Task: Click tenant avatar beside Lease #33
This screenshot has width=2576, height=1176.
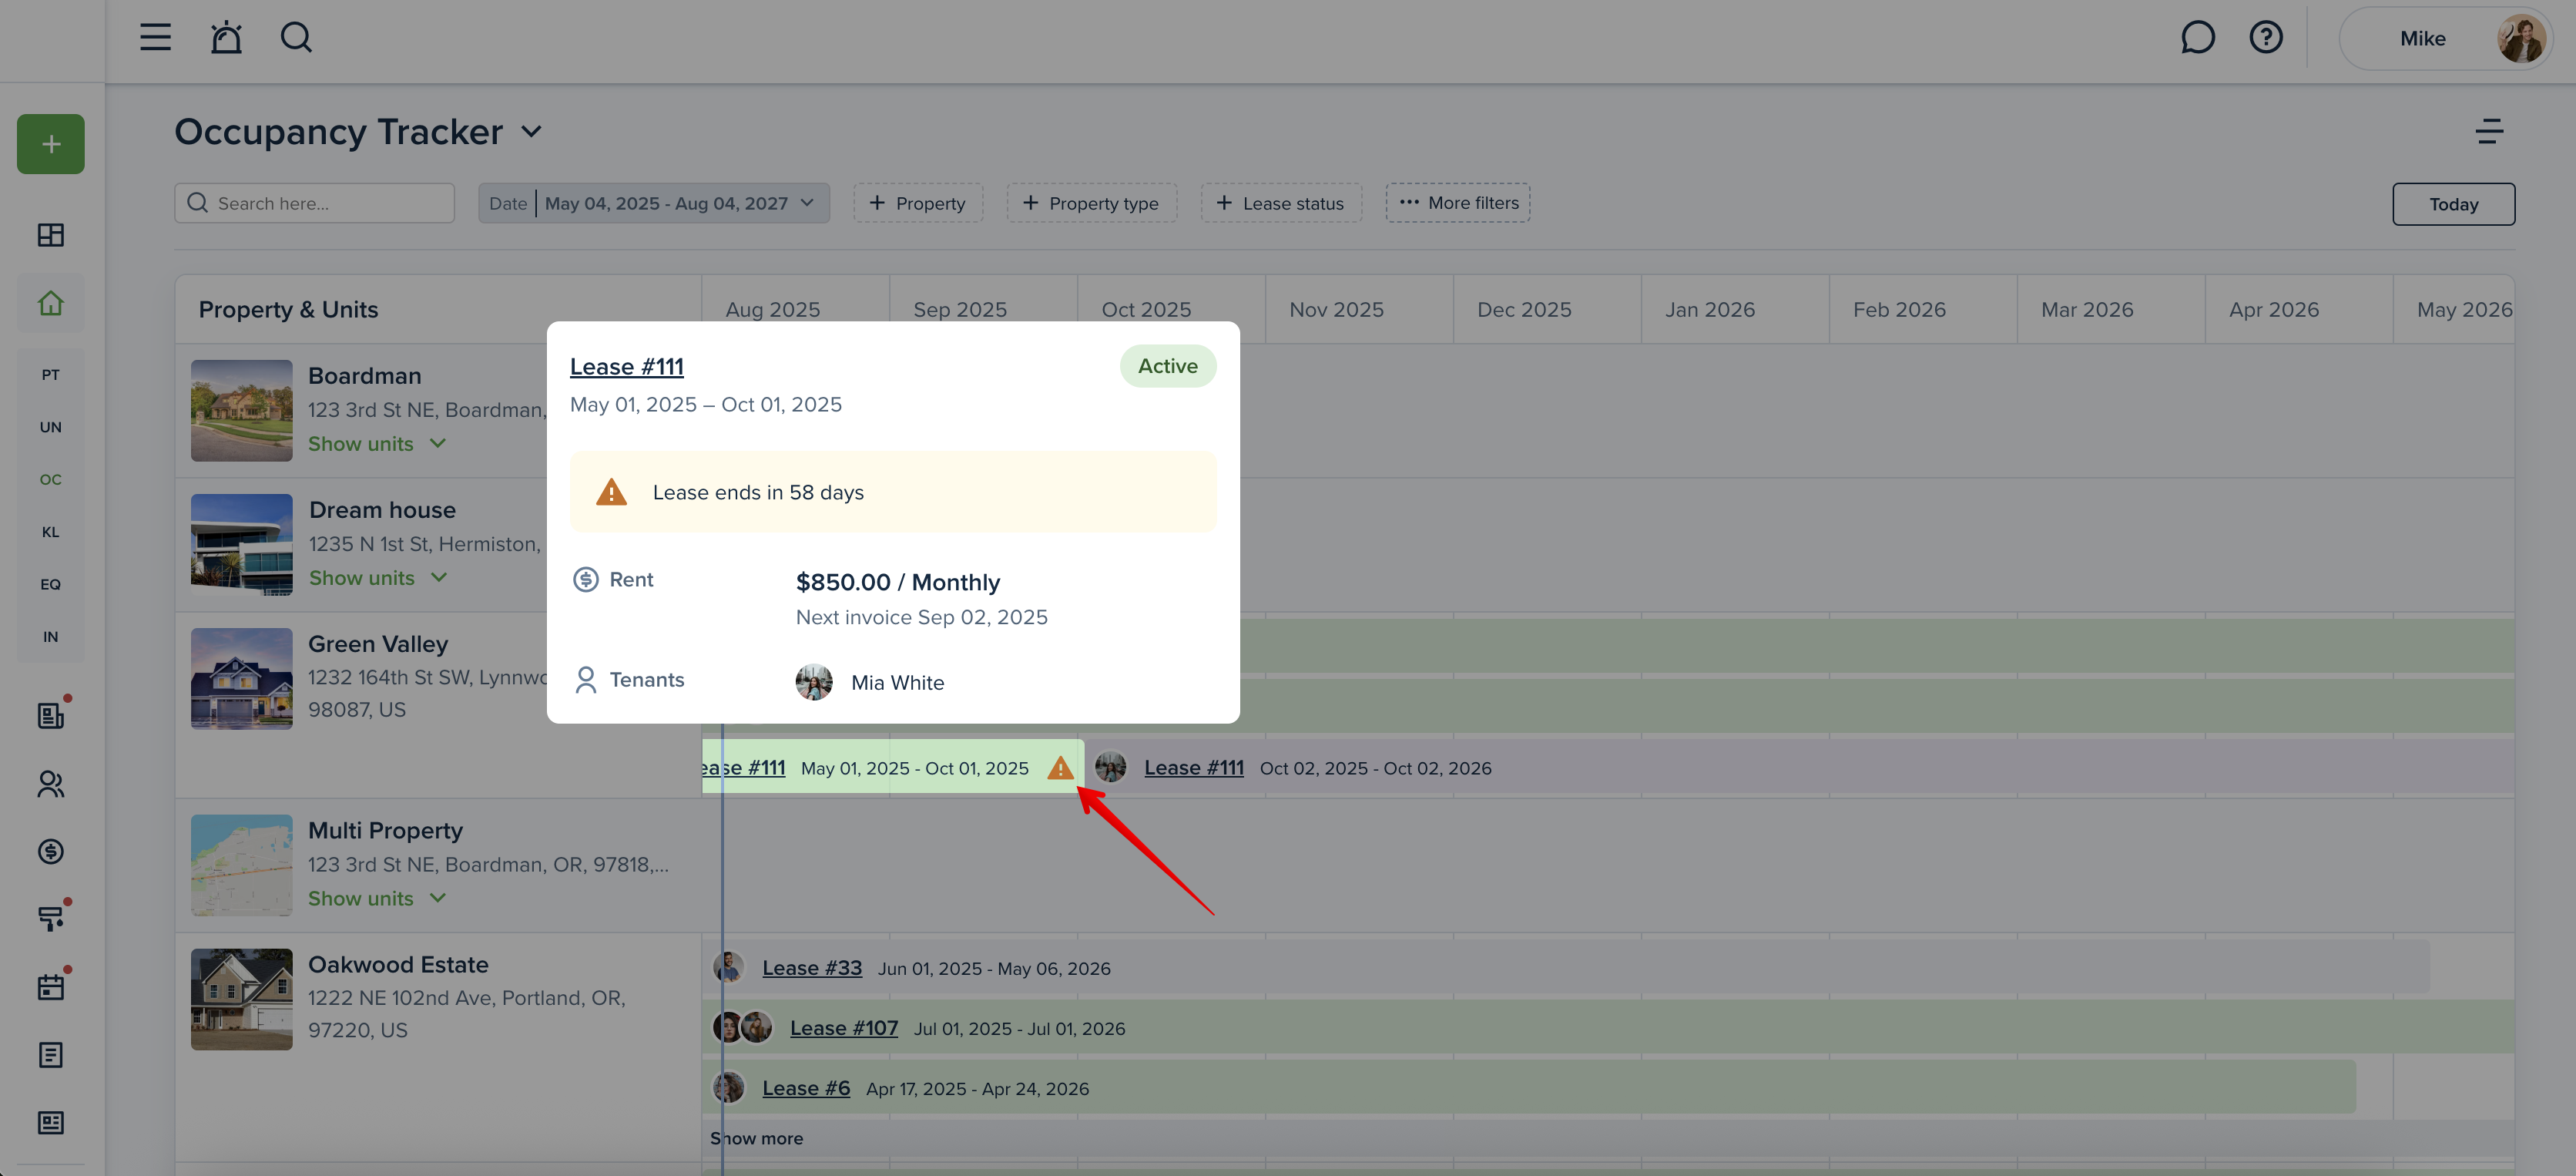Action: [729, 967]
